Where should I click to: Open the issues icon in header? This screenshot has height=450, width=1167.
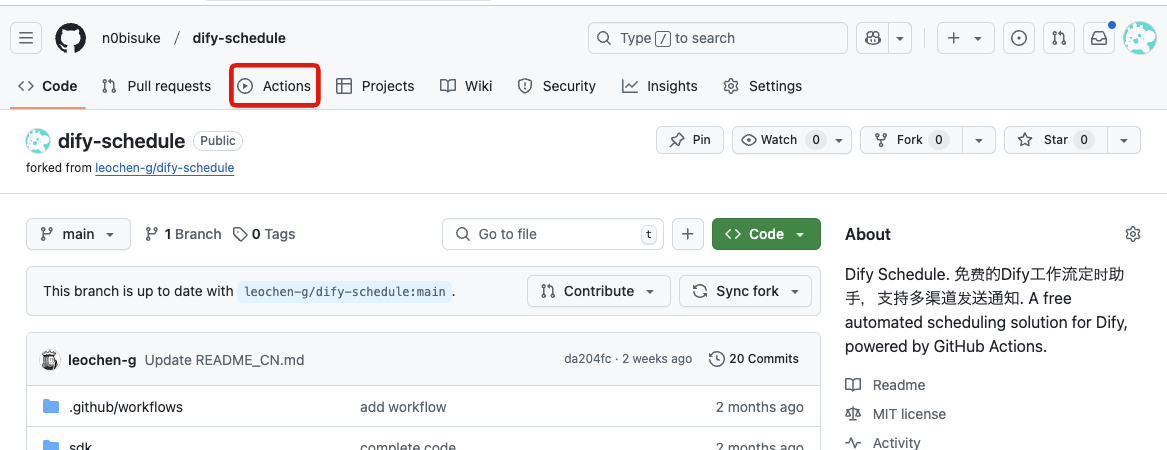(1019, 38)
